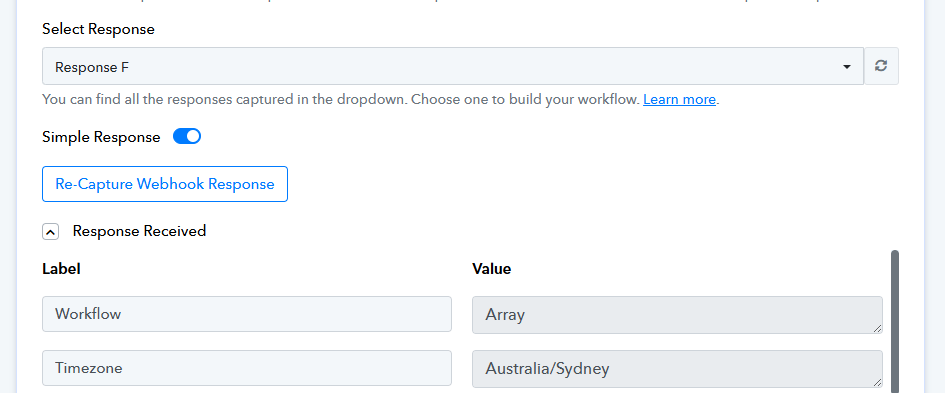Click the Array value field
This screenshot has width=945, height=393.
(x=677, y=315)
